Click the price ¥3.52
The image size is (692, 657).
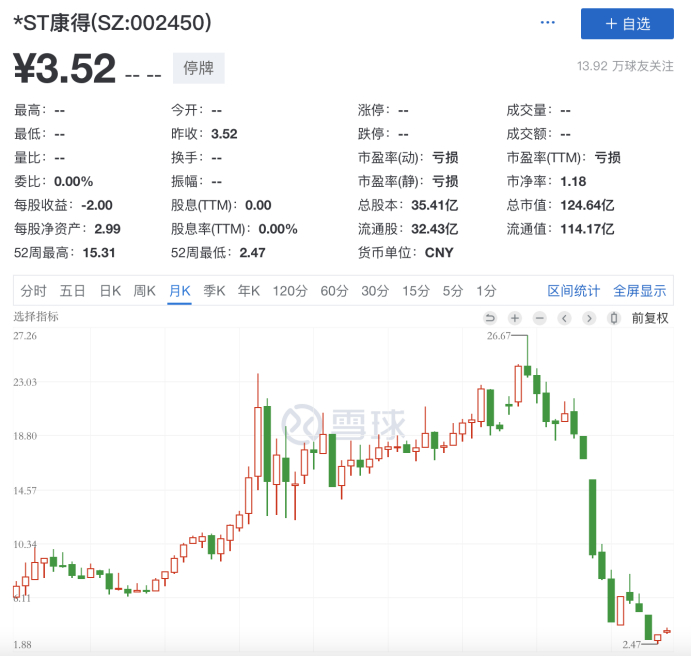[x=65, y=68]
